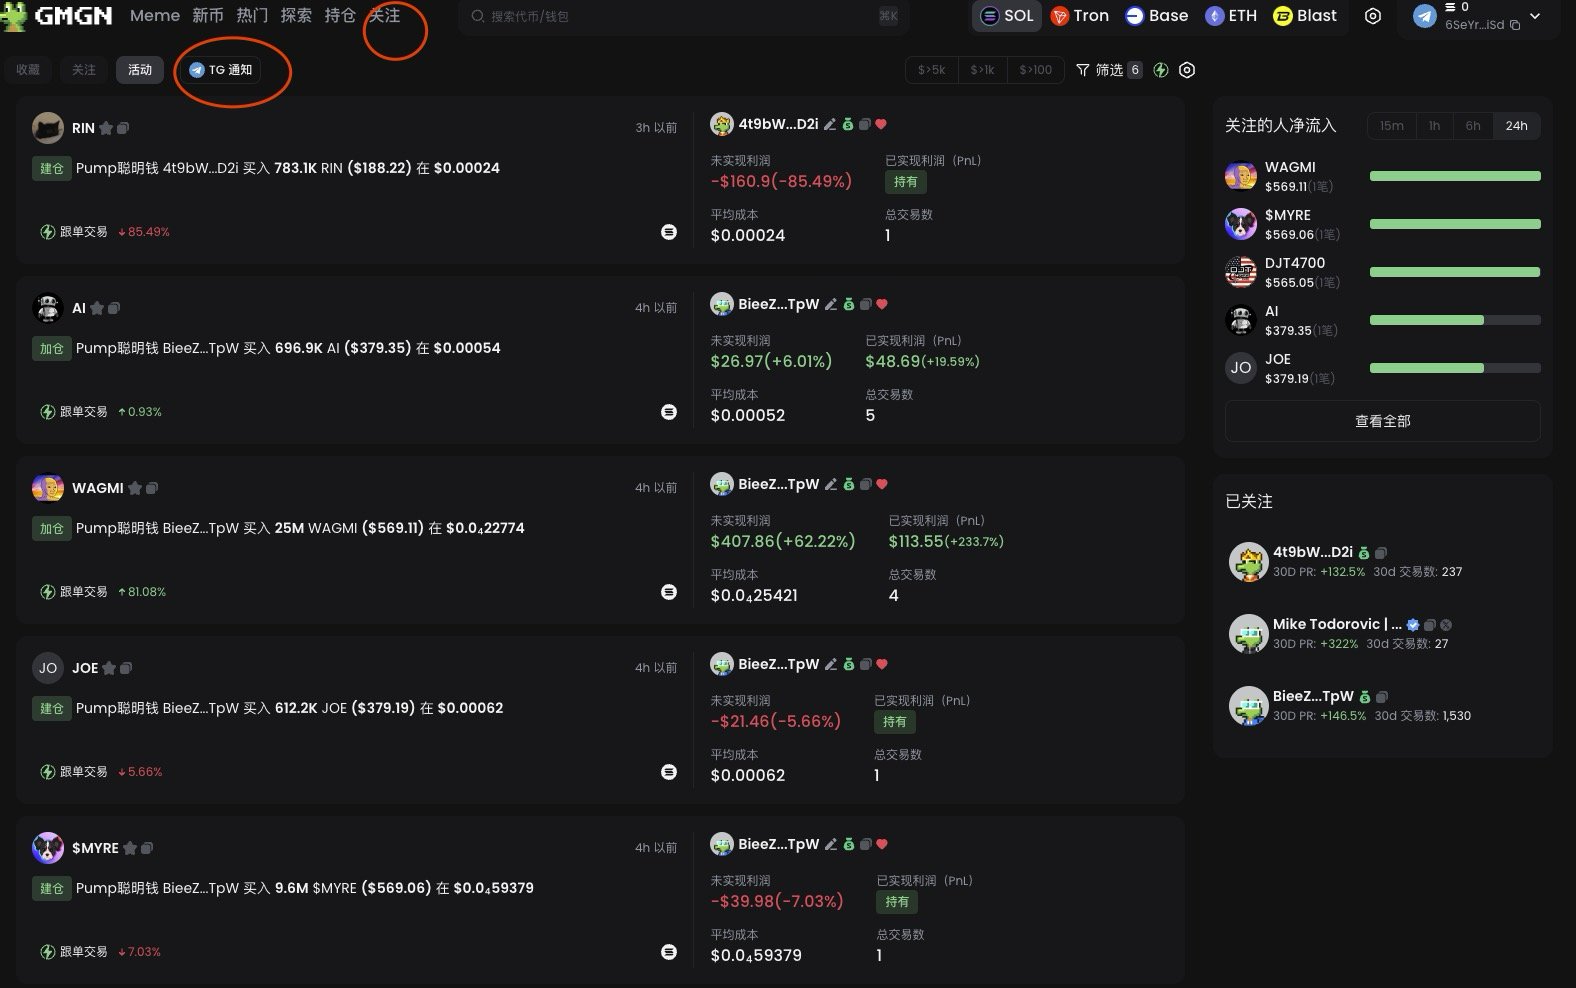Open TG 通知 Telegram notifications
The width and height of the screenshot is (1576, 988).
coord(220,70)
